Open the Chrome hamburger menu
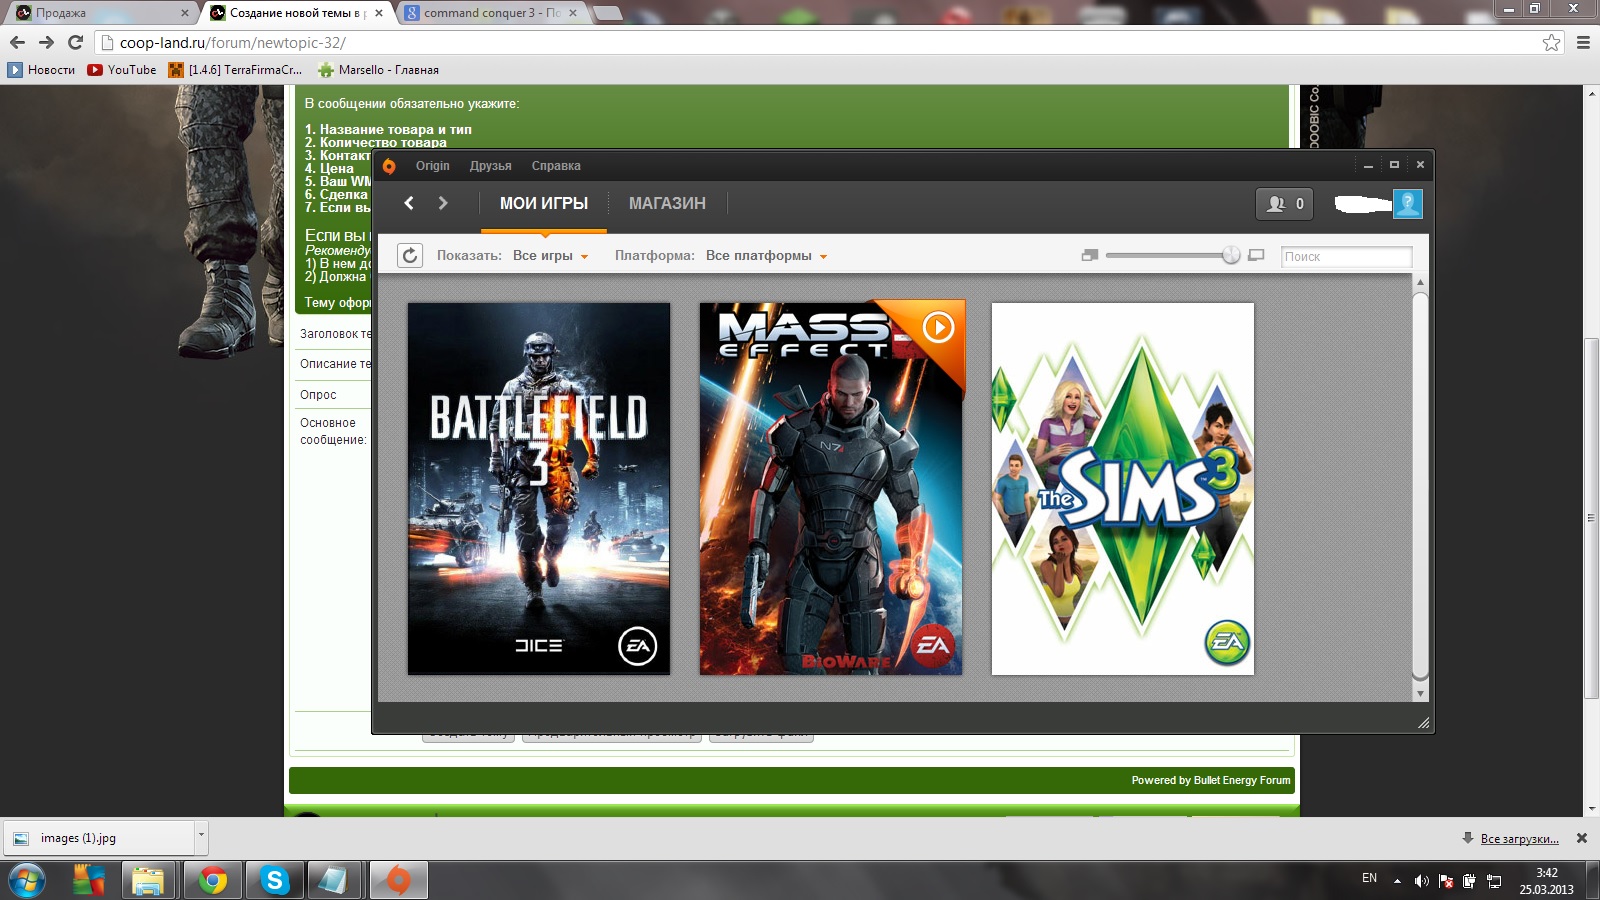Image resolution: width=1600 pixels, height=900 pixels. point(1583,42)
